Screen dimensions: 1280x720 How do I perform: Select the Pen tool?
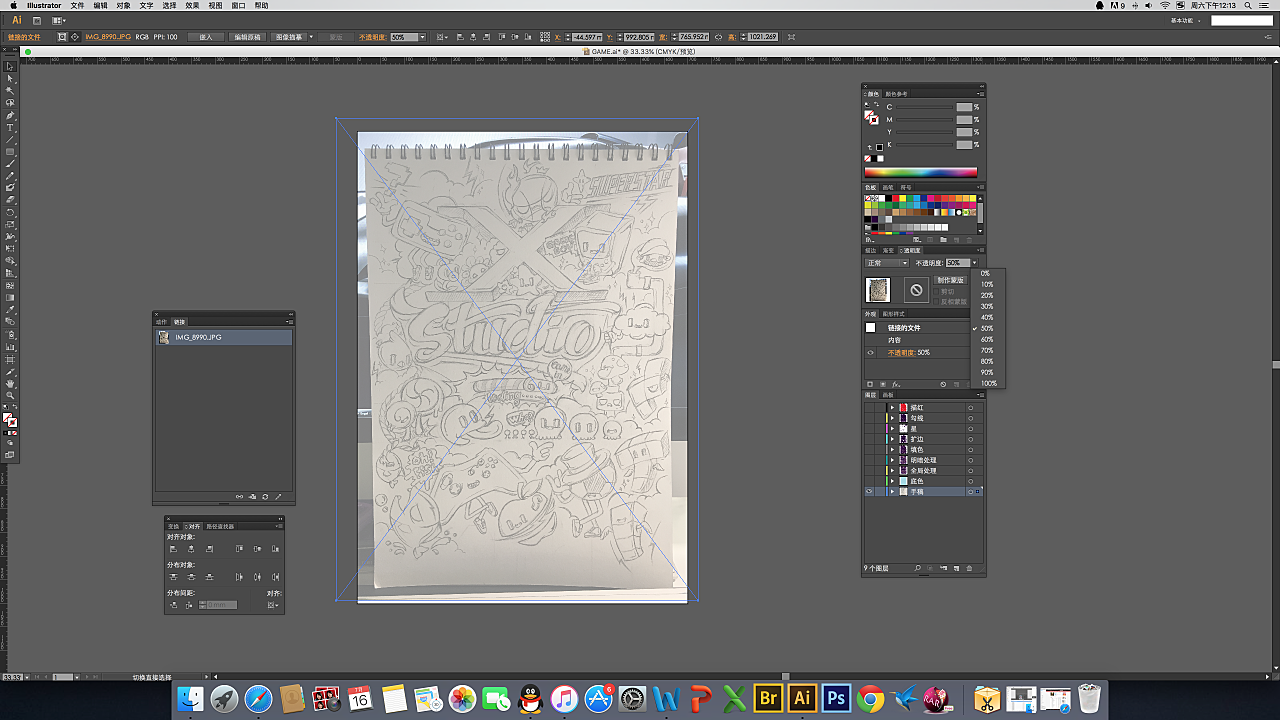click(10, 115)
